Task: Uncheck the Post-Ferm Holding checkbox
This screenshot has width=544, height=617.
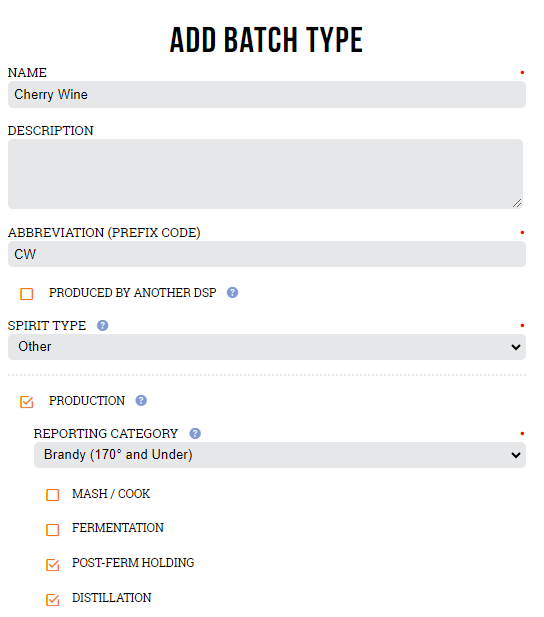Action: click(x=53, y=565)
